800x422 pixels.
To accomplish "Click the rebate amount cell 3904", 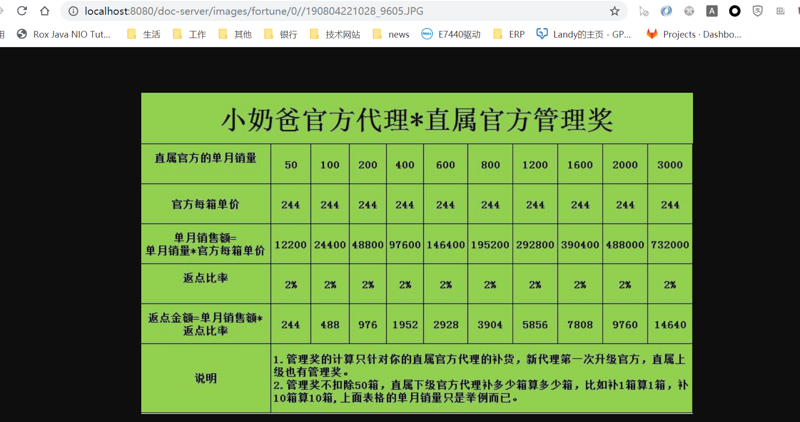I will pyautogui.click(x=490, y=325).
